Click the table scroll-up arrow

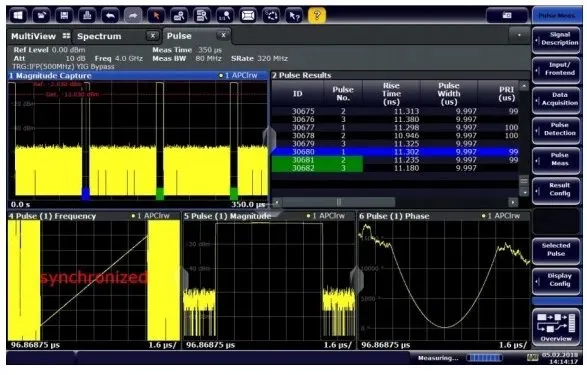pyautogui.click(x=524, y=86)
